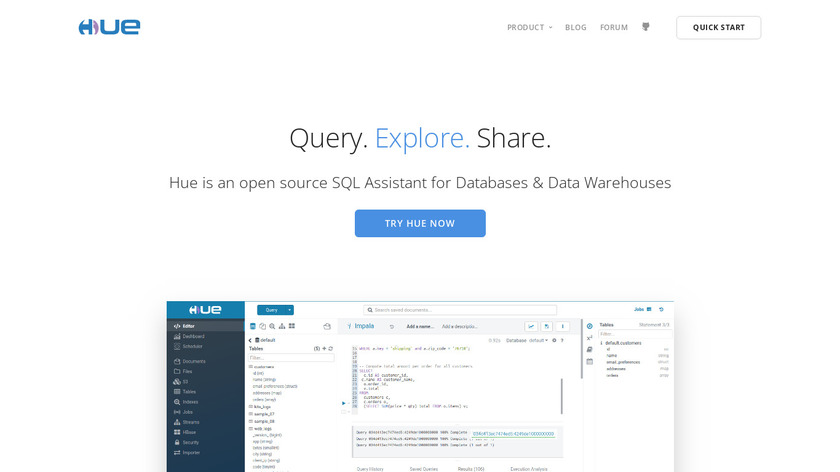This screenshot has width=840, height=472.
Task: Click the magnifier assist icon above default
Action: (272, 326)
